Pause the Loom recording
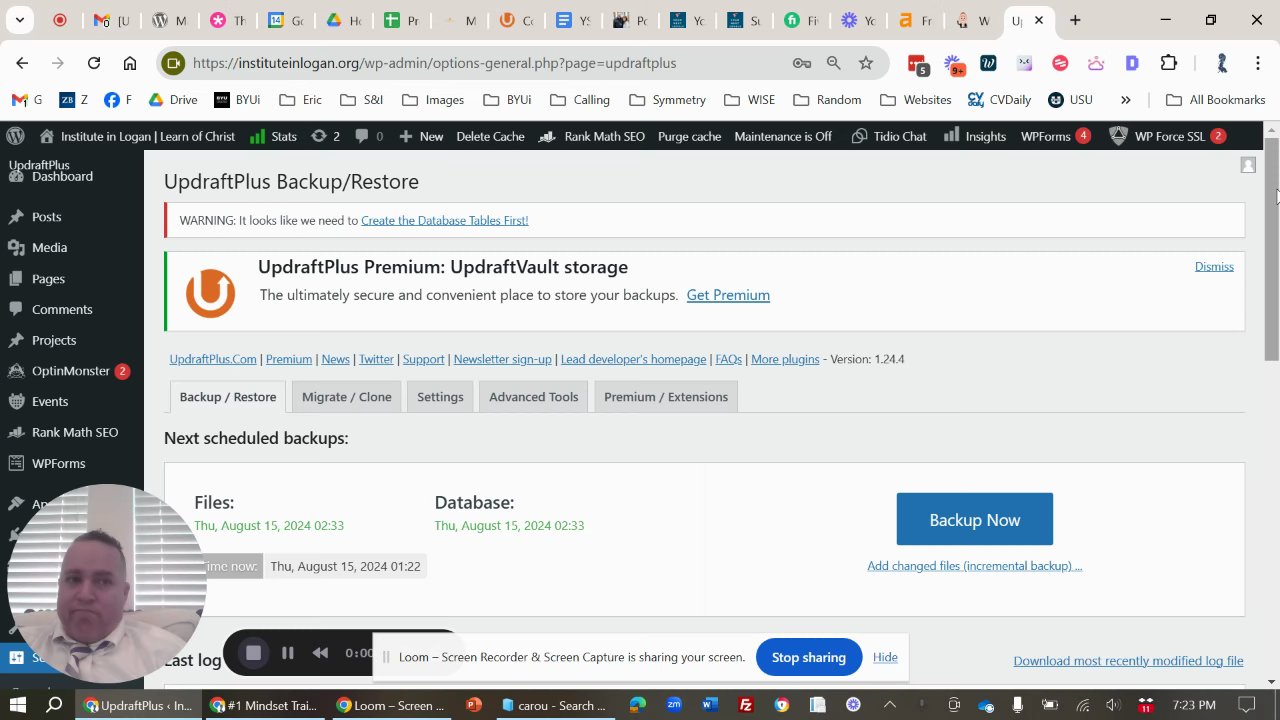This screenshot has width=1280, height=720. (287, 653)
